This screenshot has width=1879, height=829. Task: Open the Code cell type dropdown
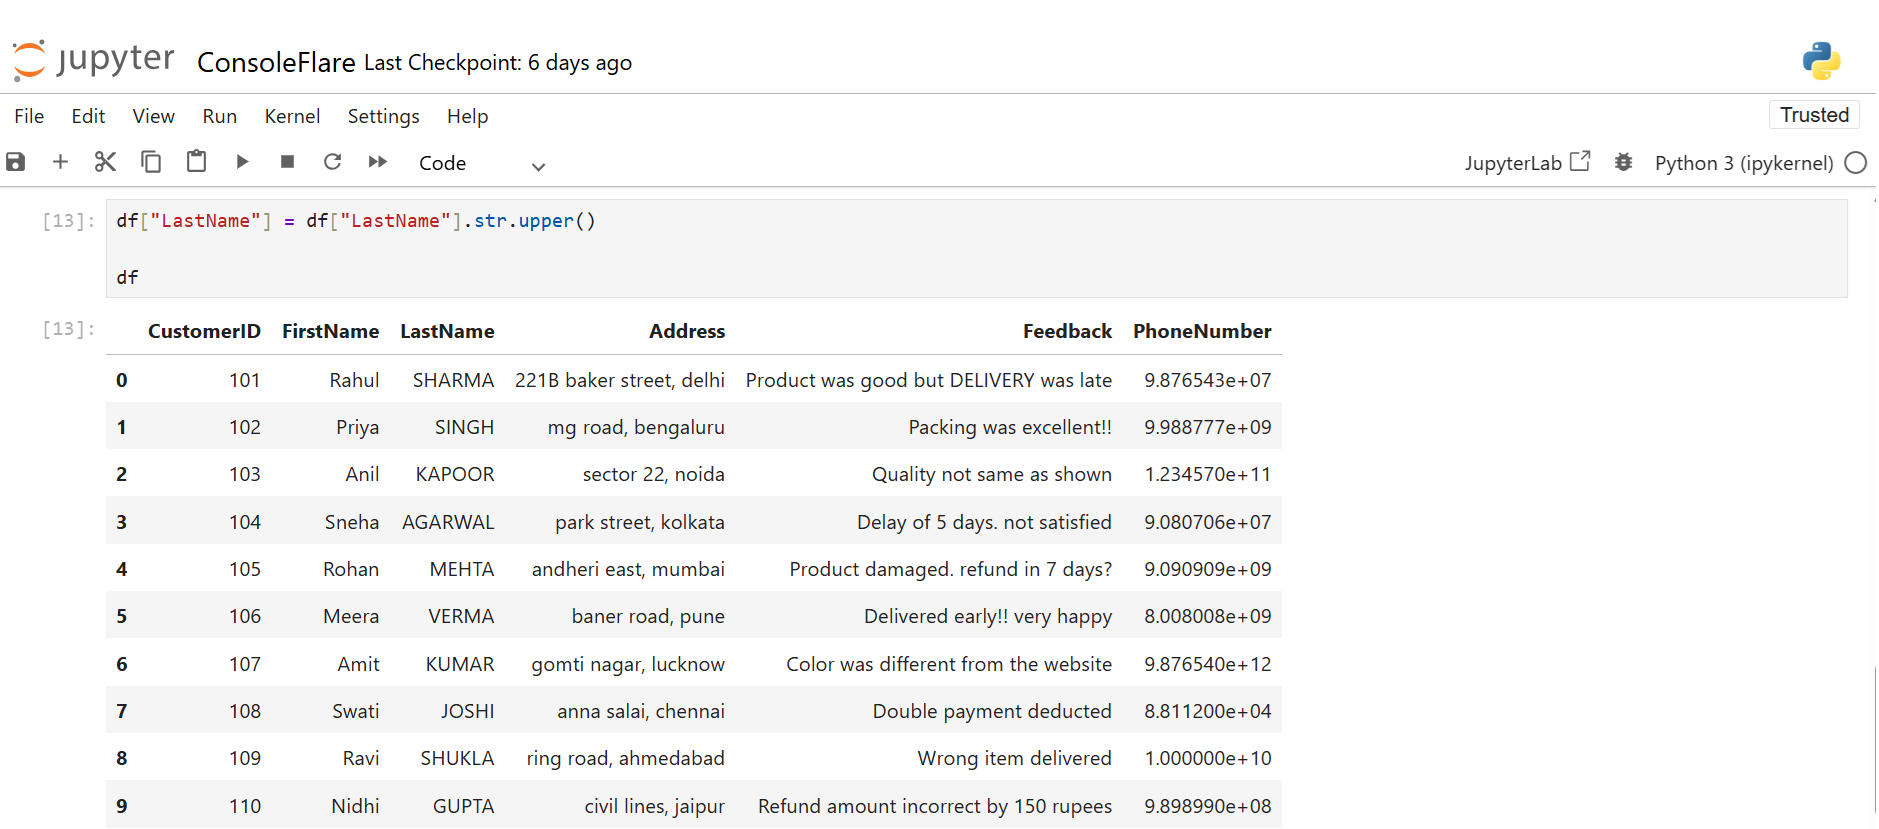pyautogui.click(x=482, y=164)
